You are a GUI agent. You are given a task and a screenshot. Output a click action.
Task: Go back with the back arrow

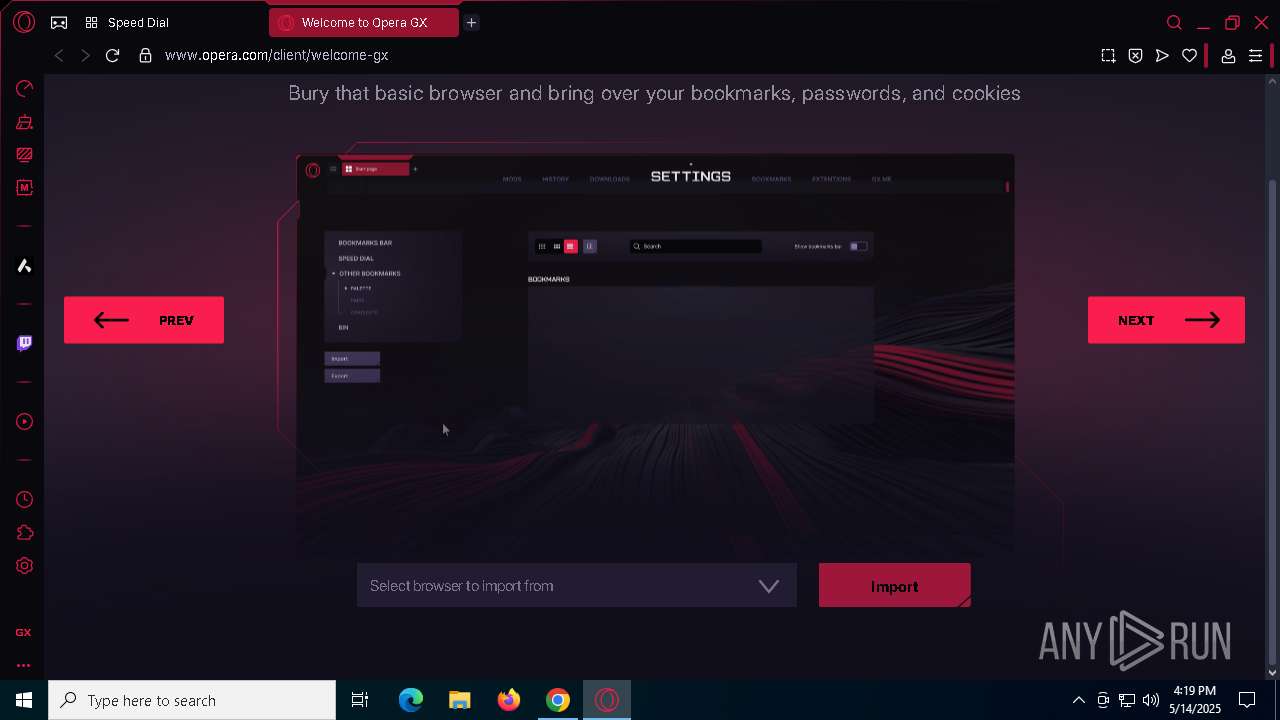tap(59, 56)
